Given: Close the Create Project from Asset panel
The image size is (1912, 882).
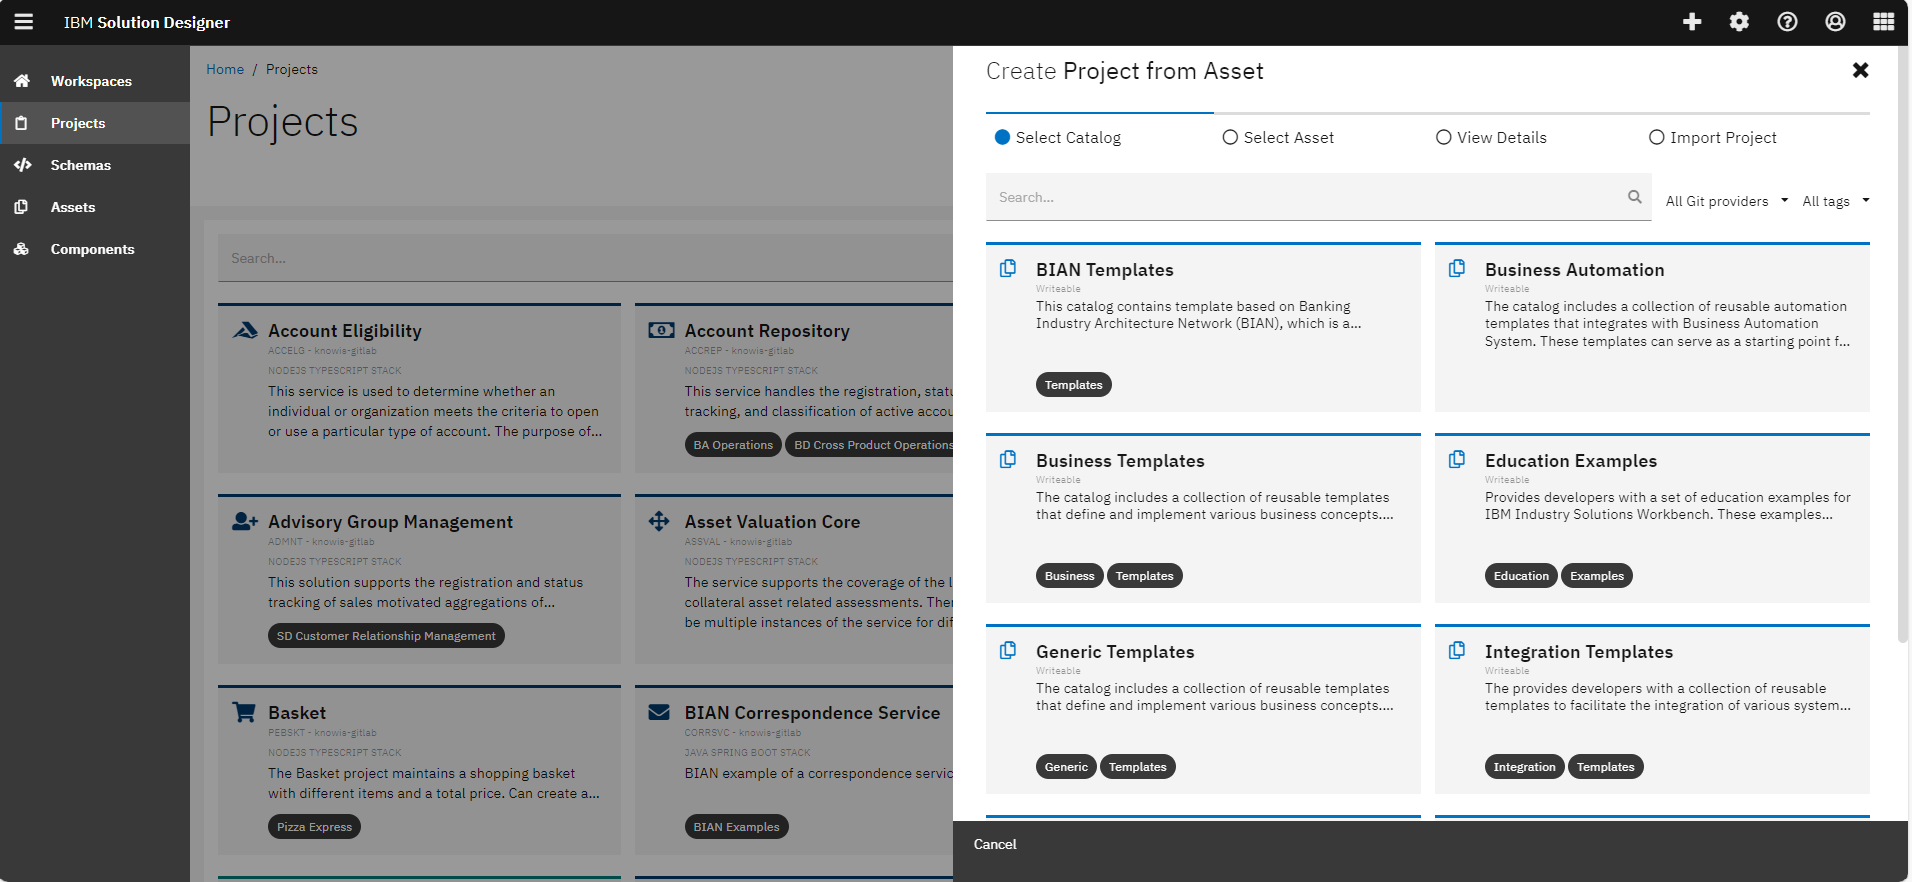Looking at the screenshot, I should pos(1860,70).
